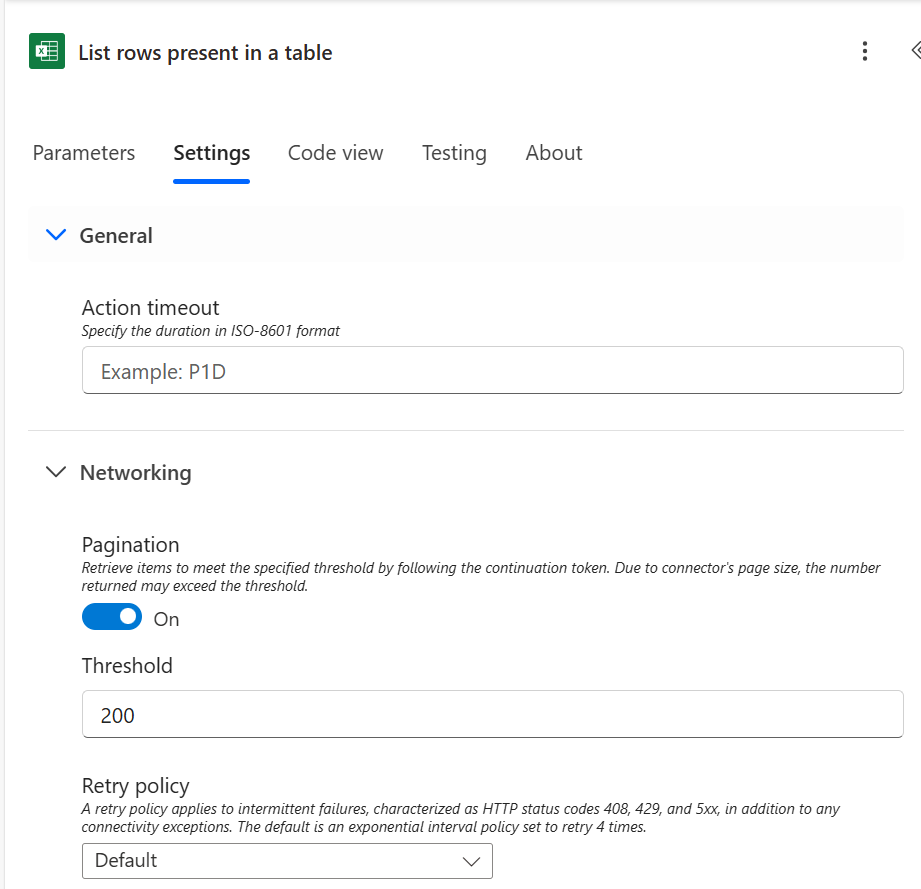This screenshot has width=921, height=889.
Task: Open the three-dot more options menu
Action: tap(865, 52)
